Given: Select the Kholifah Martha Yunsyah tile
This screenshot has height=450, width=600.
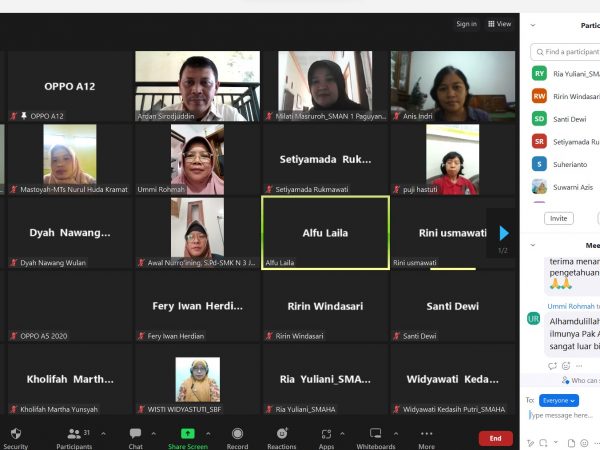Looking at the screenshot, I should pyautogui.click(x=70, y=379).
